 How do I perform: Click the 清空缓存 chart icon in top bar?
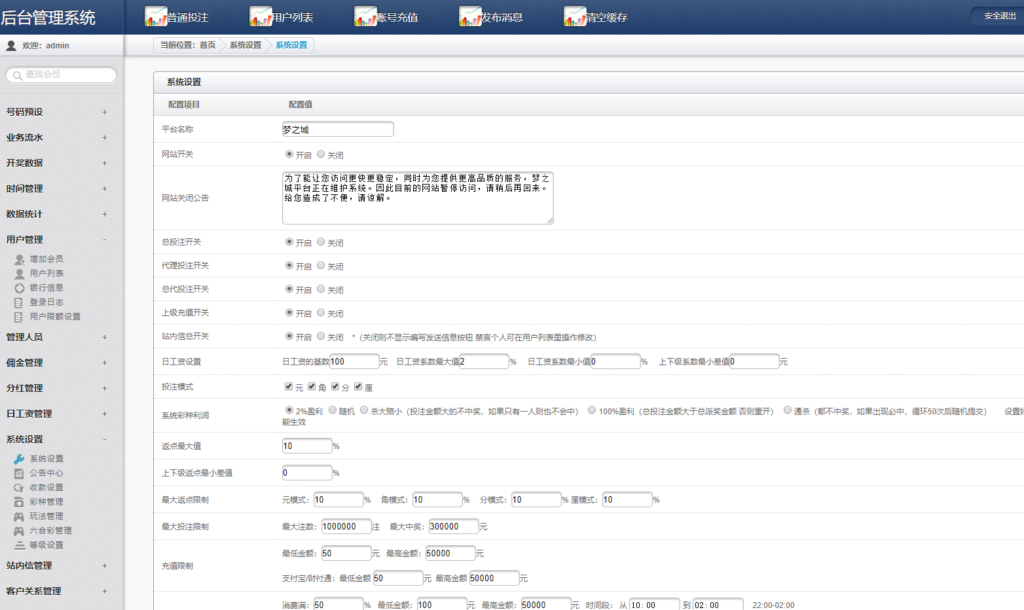pos(575,16)
